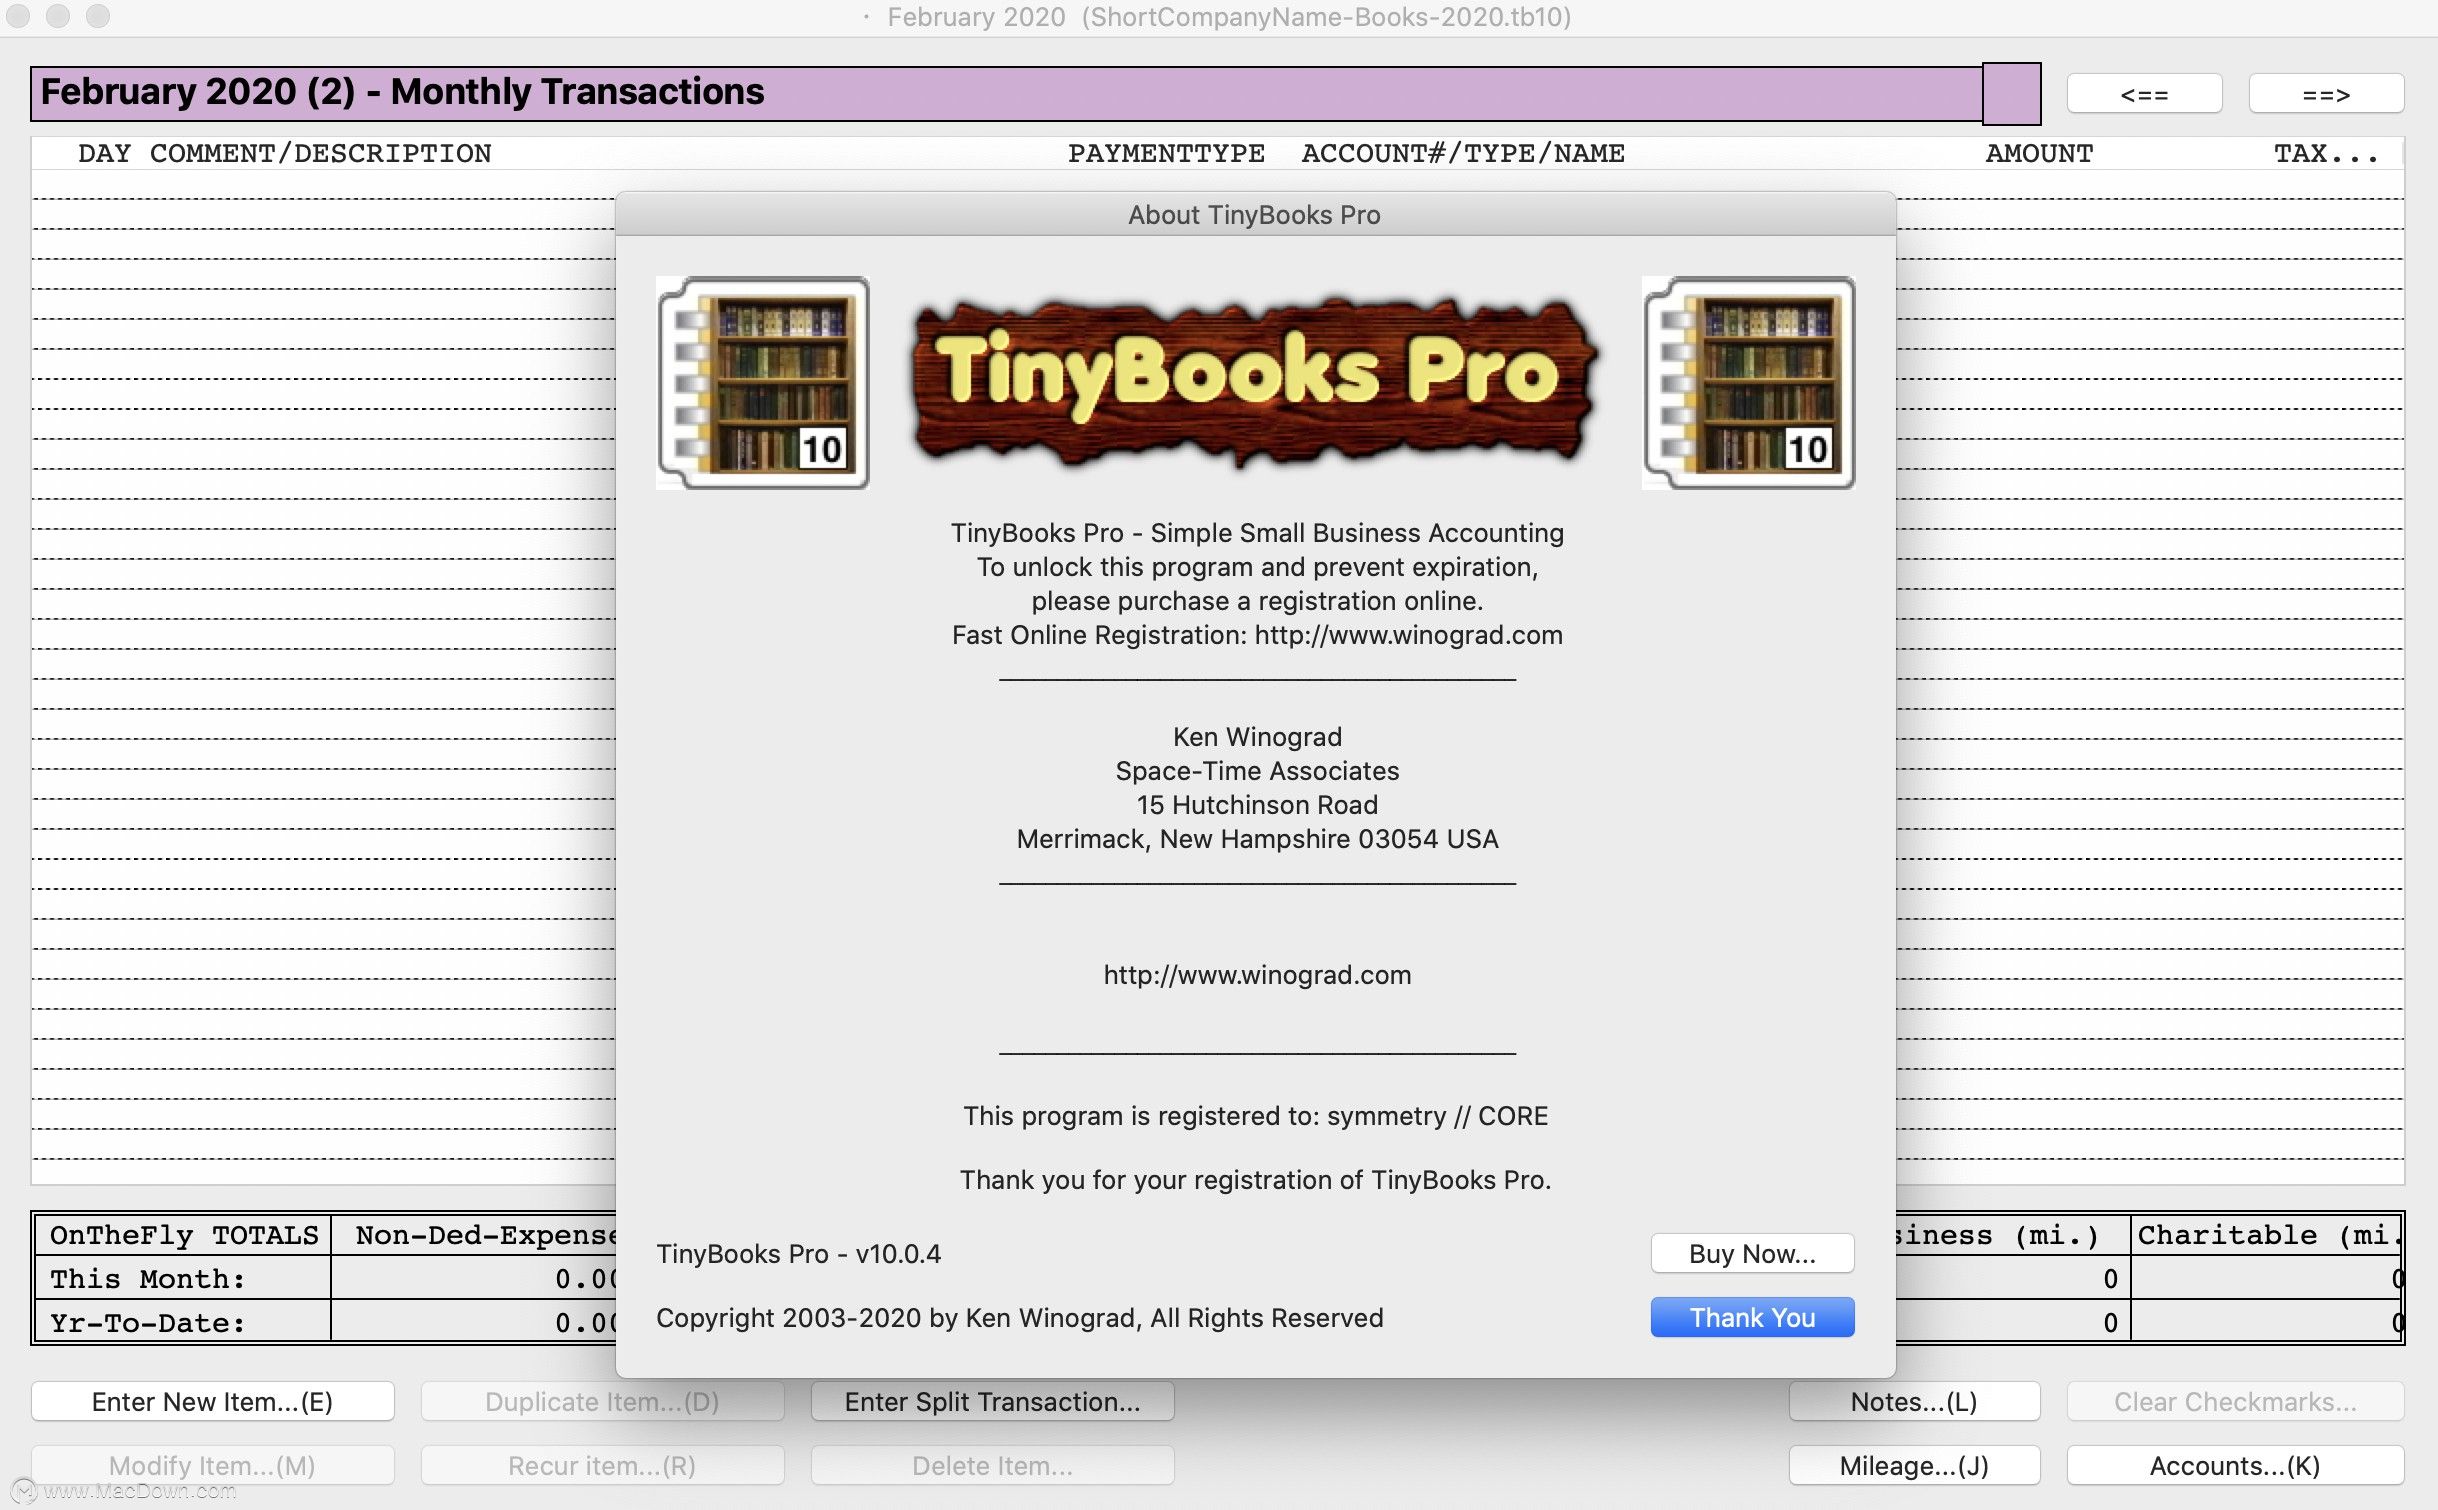Screen dimensions: 2438x1510
Task: Click the DAY column header
Action: pyautogui.click(x=104, y=153)
